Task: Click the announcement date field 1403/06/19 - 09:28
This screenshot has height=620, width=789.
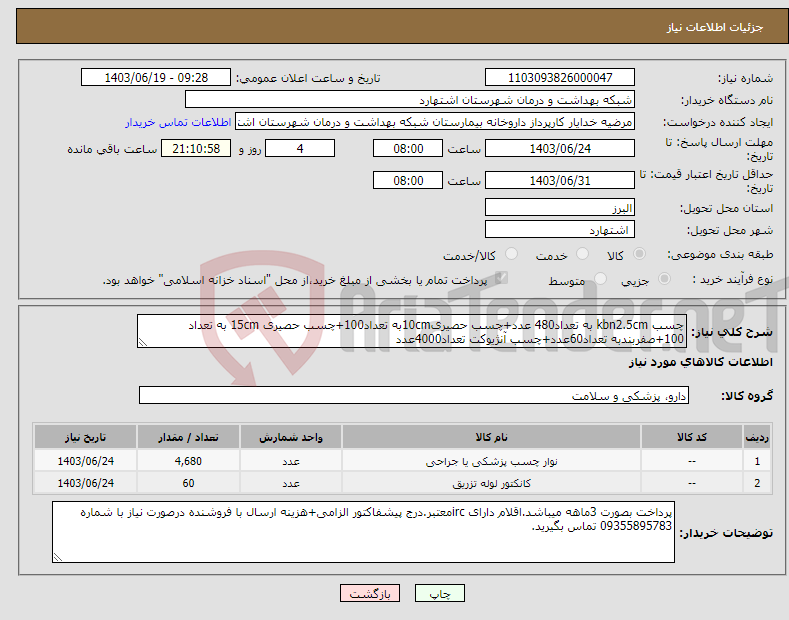Action: point(156,78)
